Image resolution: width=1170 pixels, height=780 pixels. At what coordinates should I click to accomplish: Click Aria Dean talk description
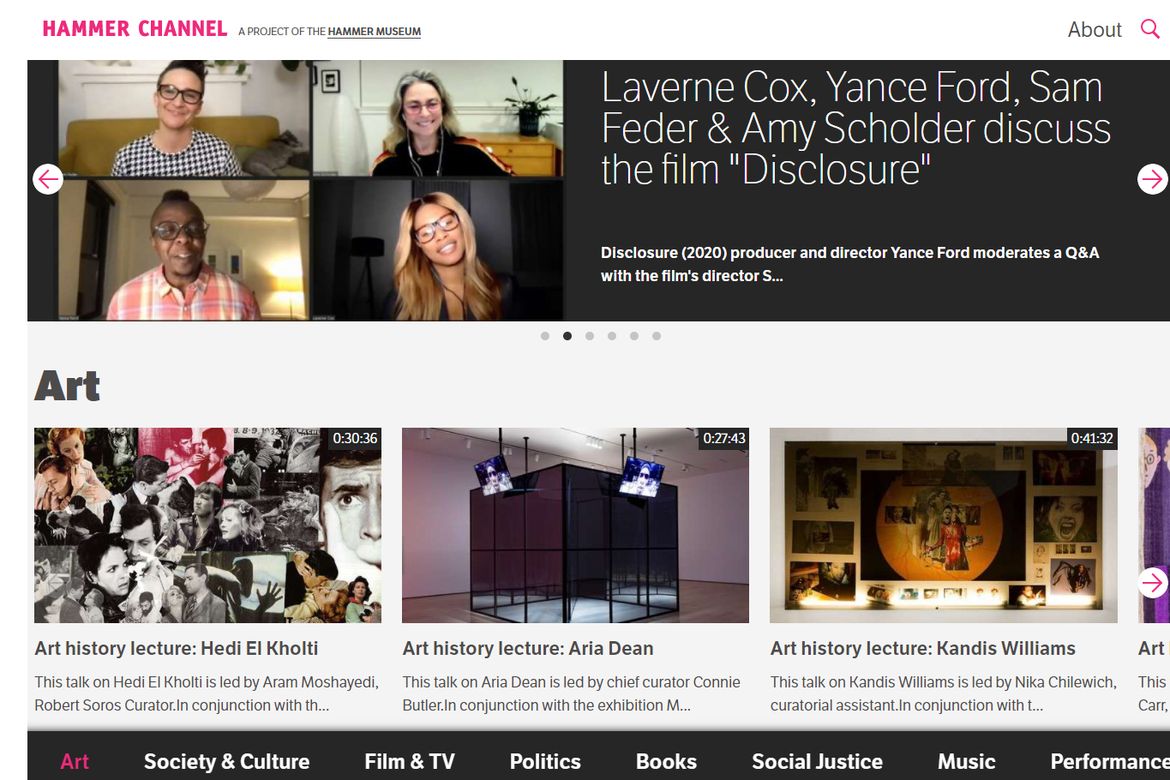click(572, 693)
